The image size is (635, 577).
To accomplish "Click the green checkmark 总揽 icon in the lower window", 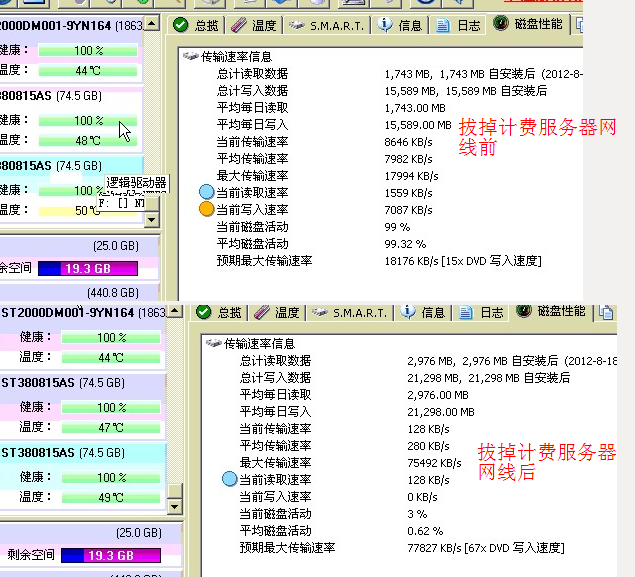I will pos(203,312).
